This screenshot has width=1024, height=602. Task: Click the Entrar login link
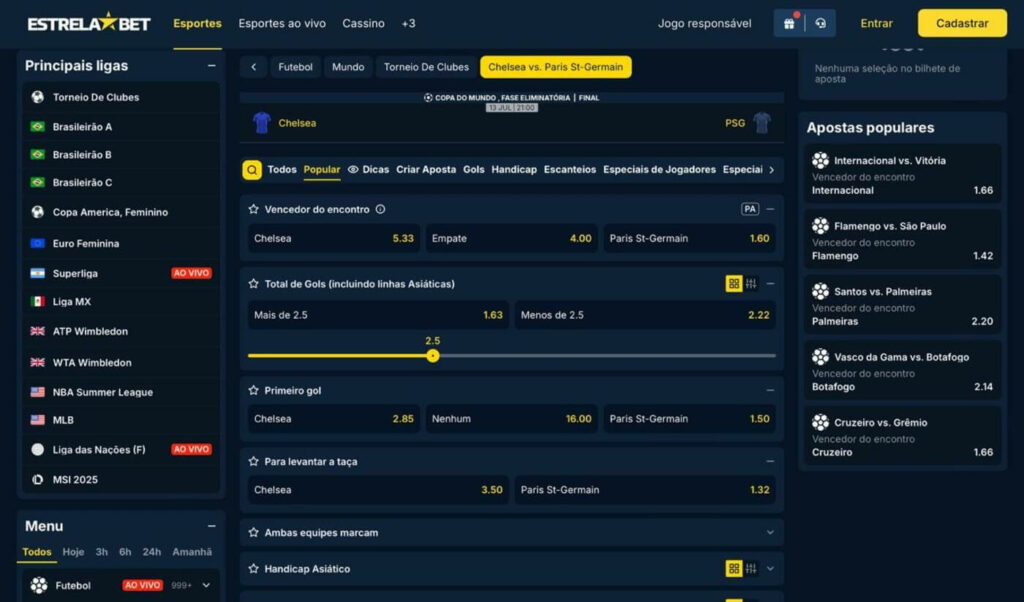tap(876, 24)
